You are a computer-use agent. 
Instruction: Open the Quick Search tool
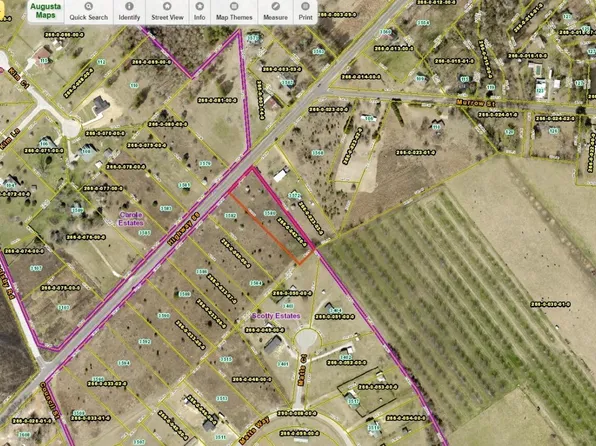coord(89,12)
